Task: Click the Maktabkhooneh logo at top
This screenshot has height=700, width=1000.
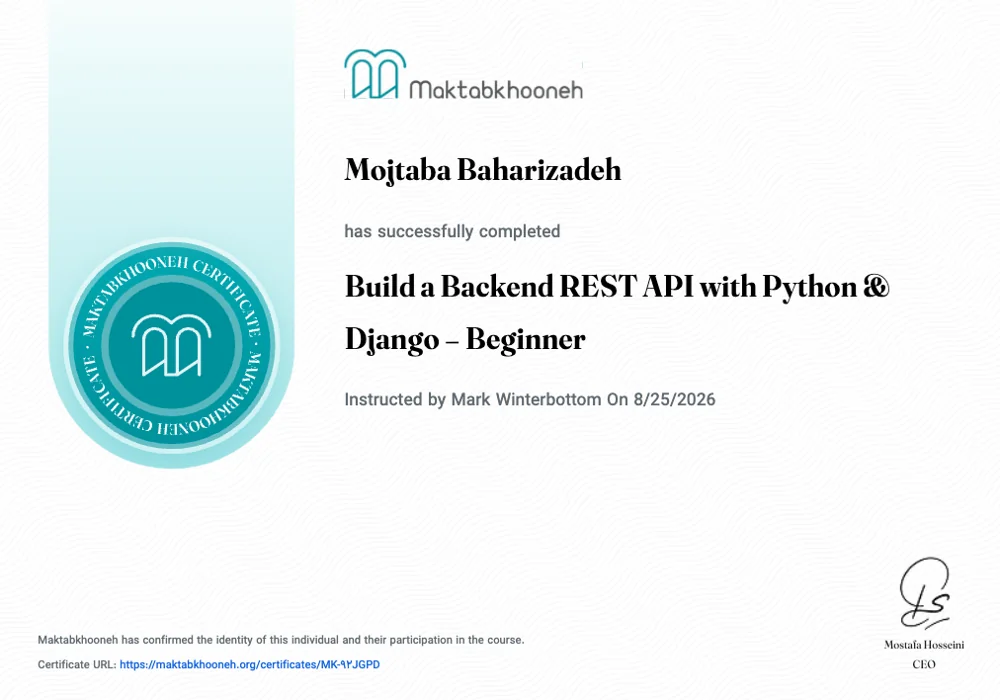Action: click(x=464, y=75)
